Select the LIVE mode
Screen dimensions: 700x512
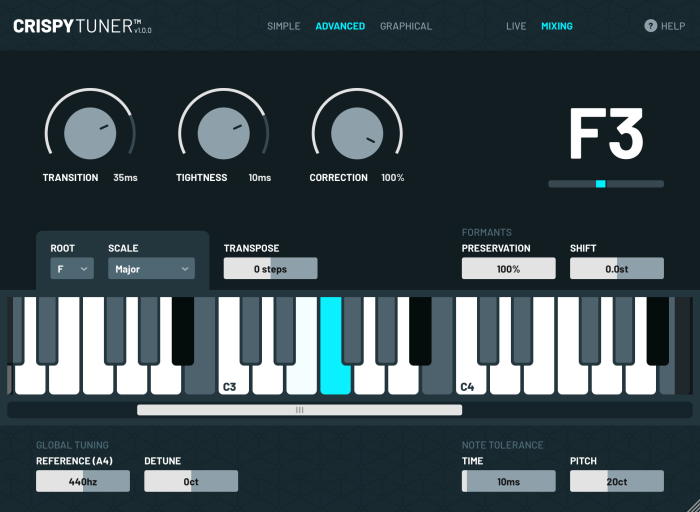[x=516, y=26]
